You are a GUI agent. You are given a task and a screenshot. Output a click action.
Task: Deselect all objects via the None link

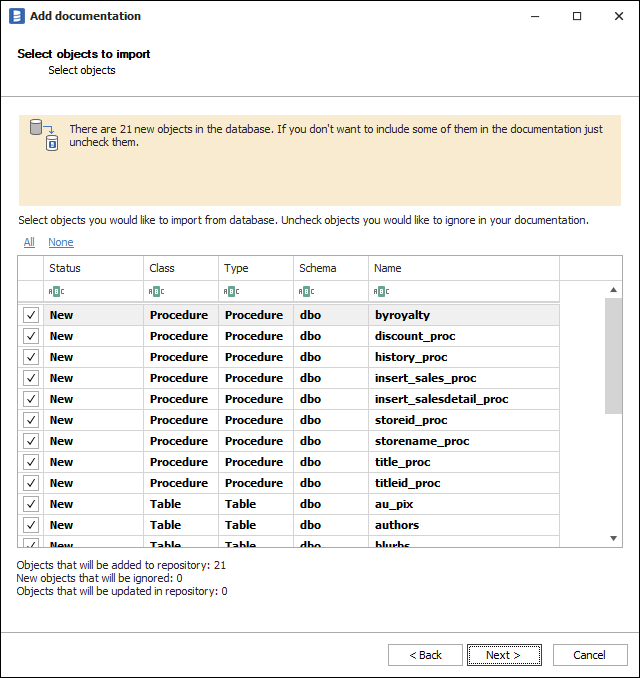(60, 242)
